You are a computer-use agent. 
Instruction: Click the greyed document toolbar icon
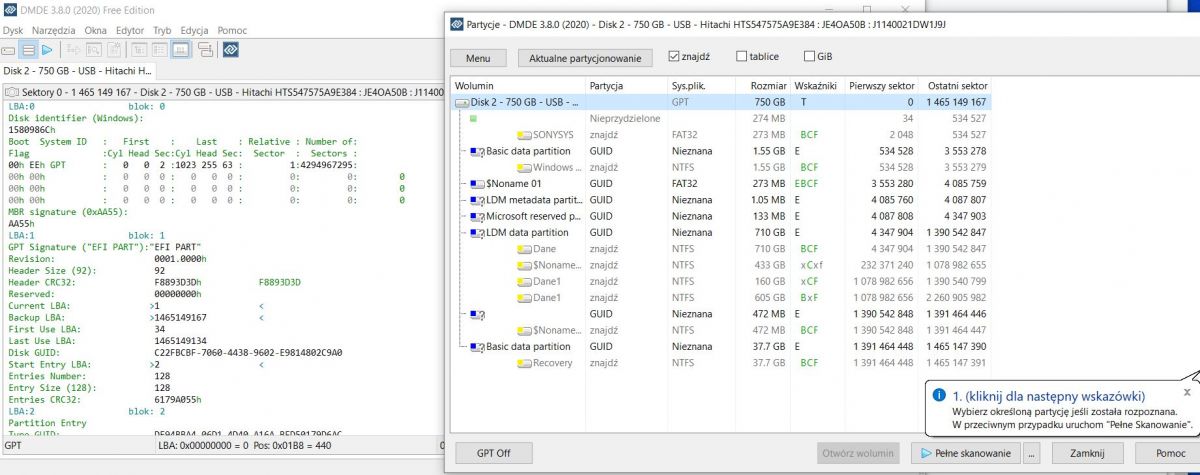point(112,49)
